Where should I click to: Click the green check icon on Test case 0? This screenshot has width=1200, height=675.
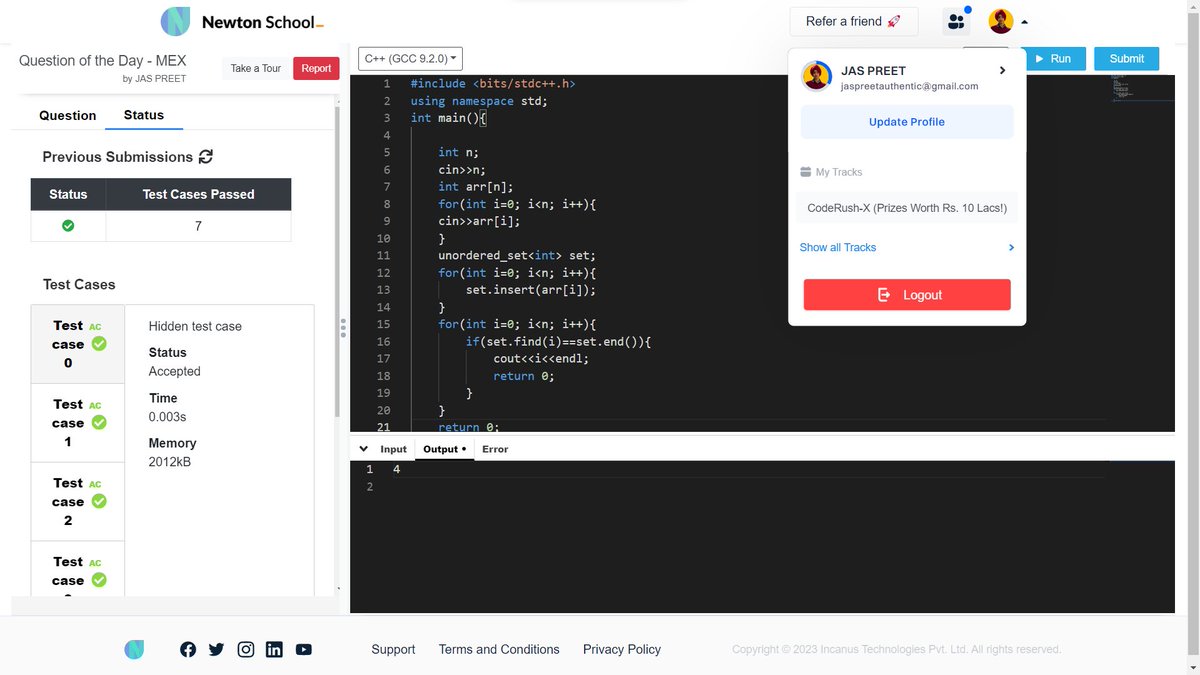(x=99, y=343)
